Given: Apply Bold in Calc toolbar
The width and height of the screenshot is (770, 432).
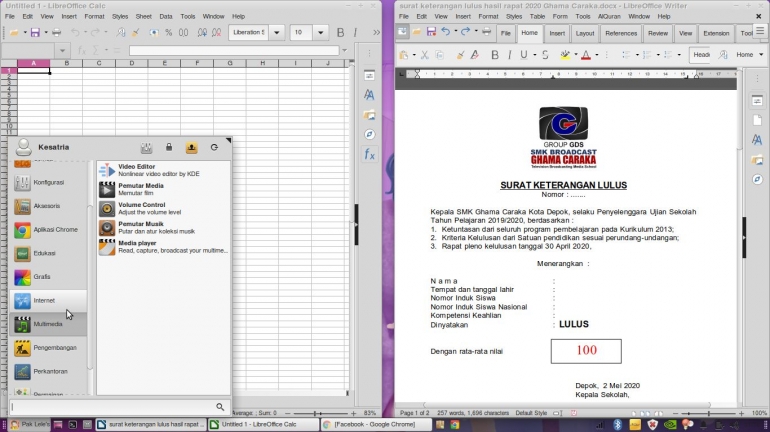Looking at the screenshot, I should coord(340,32).
